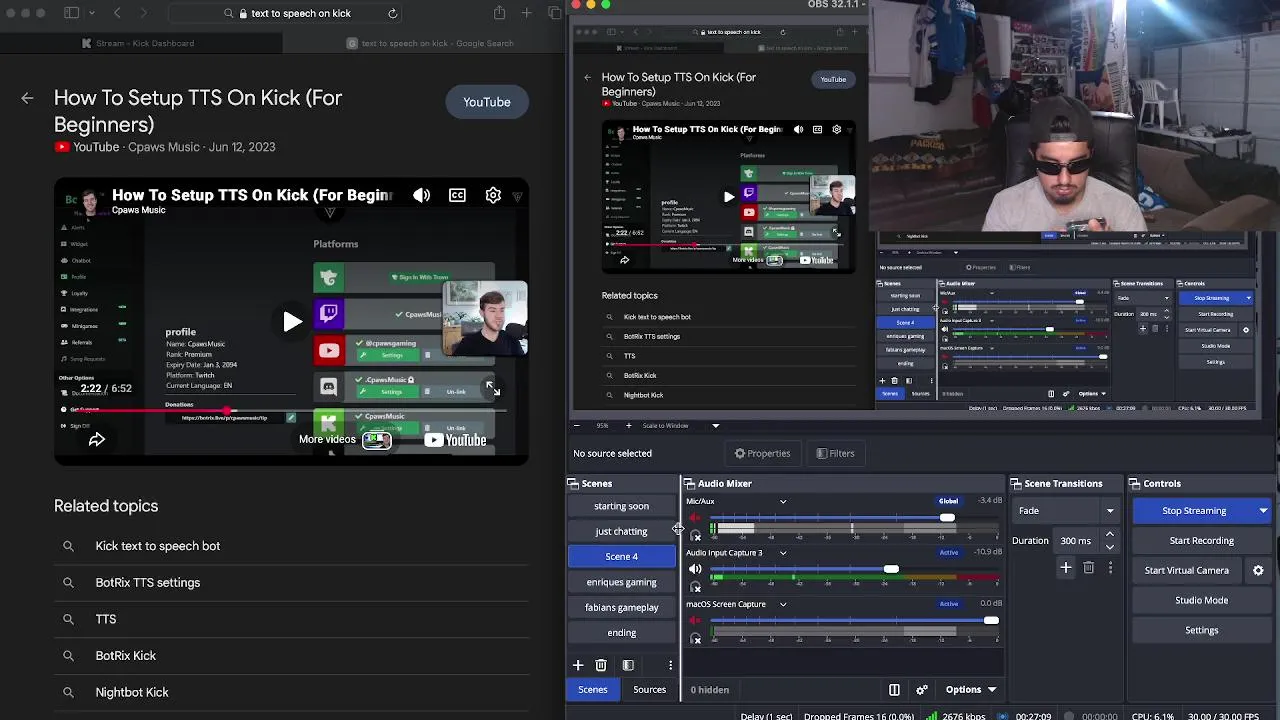Toggle the Safari sidebar icon
The height and width of the screenshot is (720, 1280).
pos(71,13)
